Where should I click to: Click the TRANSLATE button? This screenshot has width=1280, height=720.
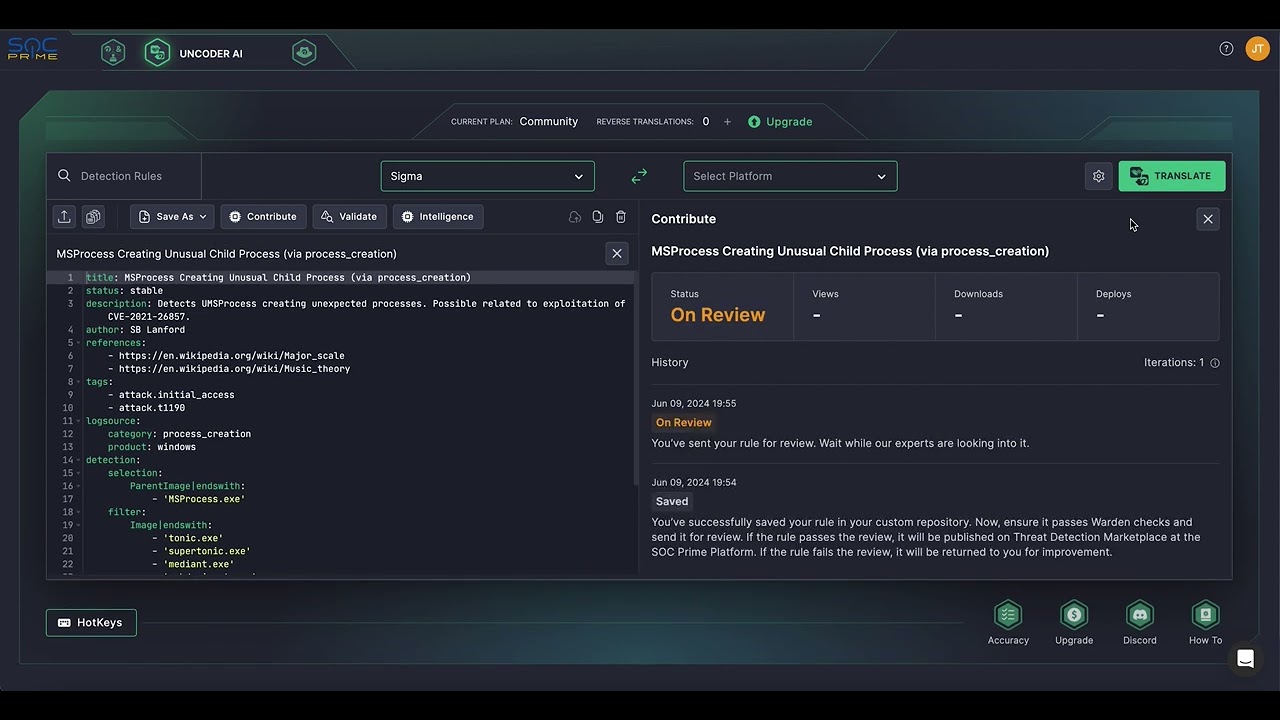point(1171,176)
